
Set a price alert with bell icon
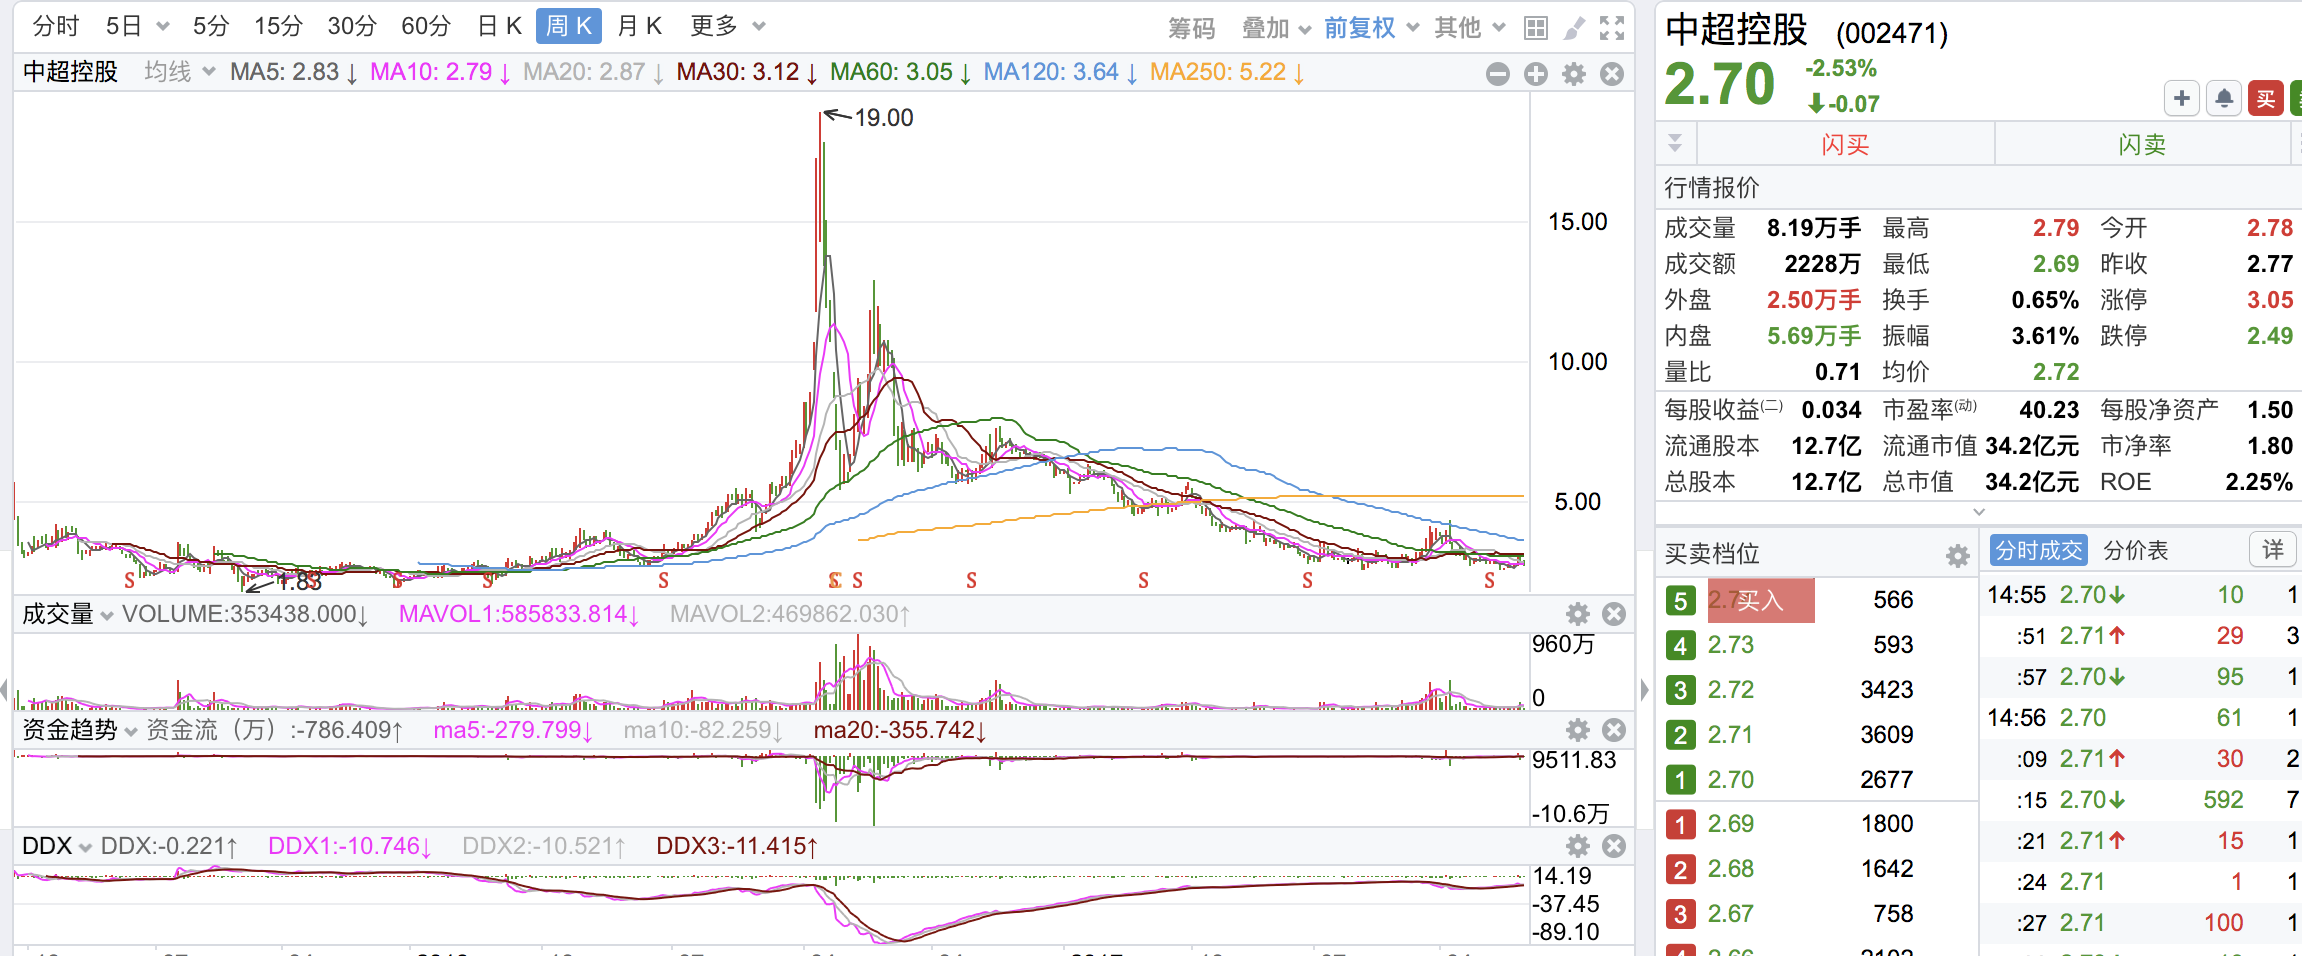[x=2224, y=98]
